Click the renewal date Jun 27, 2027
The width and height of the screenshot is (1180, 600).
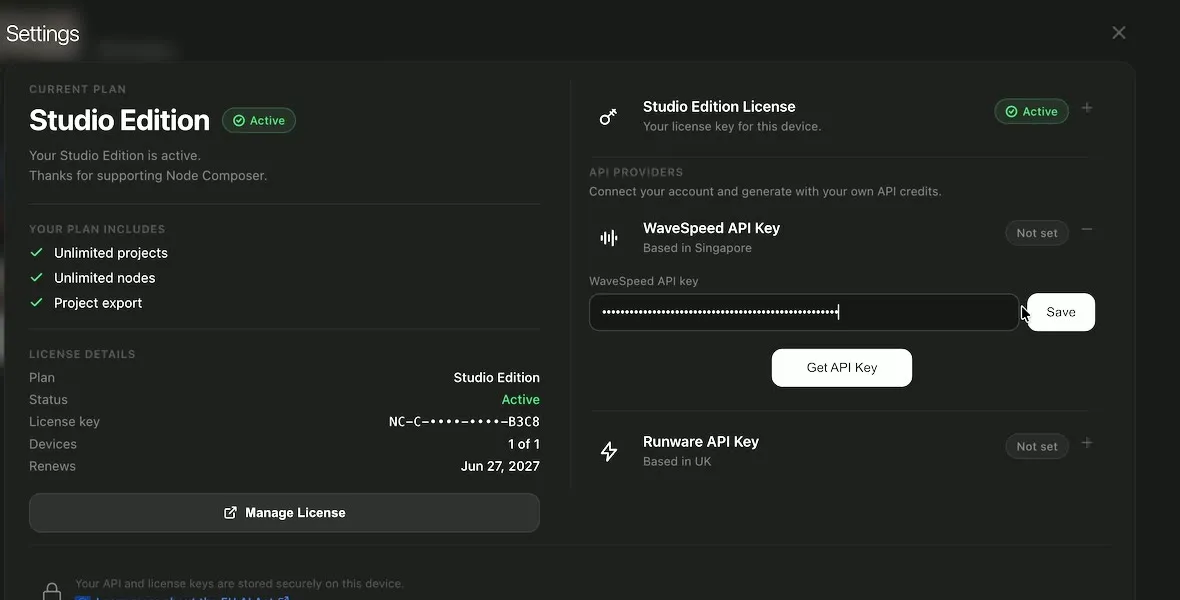point(500,466)
